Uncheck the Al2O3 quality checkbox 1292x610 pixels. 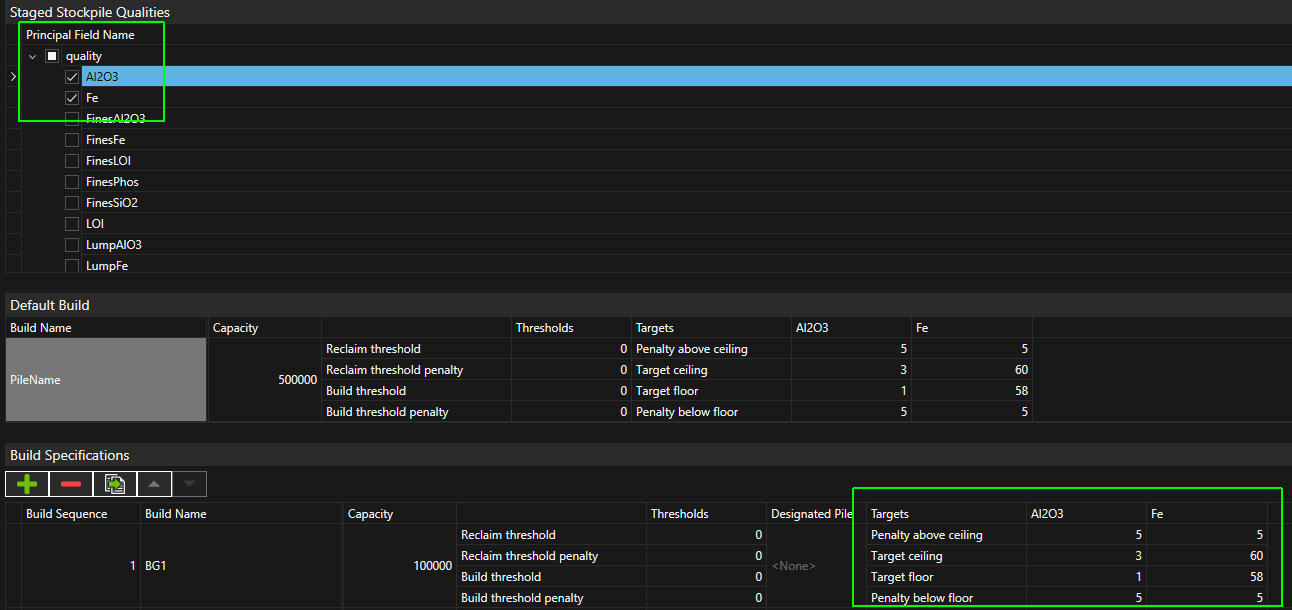[x=72, y=77]
